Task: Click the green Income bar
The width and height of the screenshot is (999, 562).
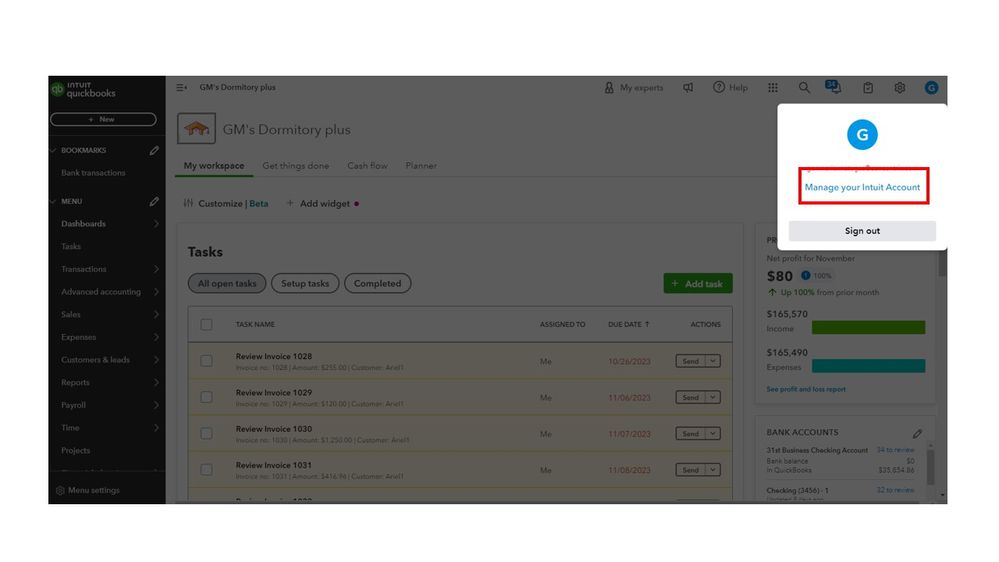Action: [x=868, y=327]
